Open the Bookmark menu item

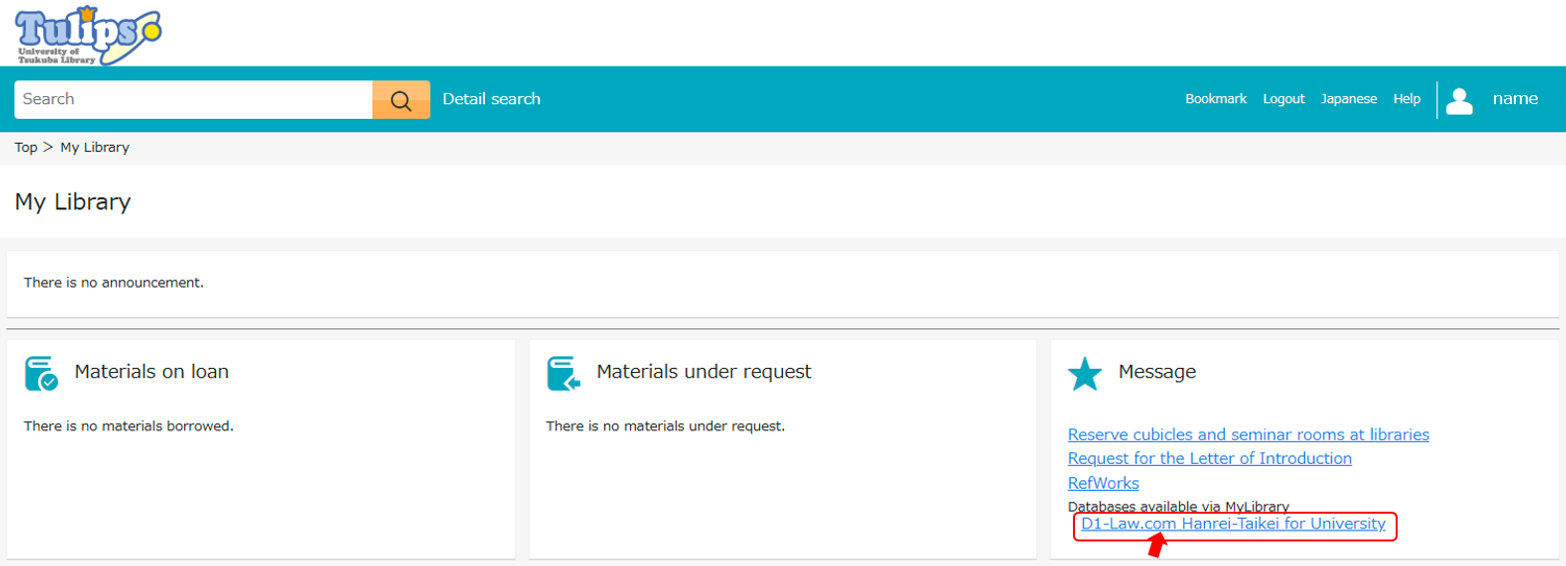coord(1216,99)
